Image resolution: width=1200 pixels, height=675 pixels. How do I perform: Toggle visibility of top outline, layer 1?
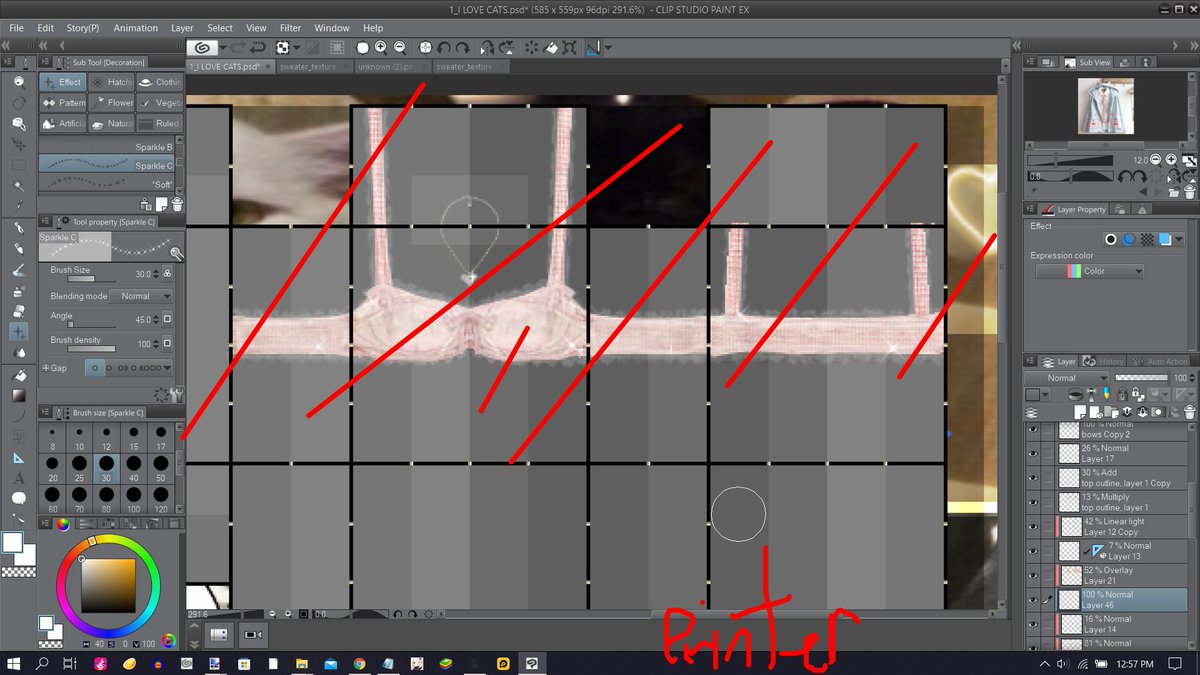[1033, 502]
